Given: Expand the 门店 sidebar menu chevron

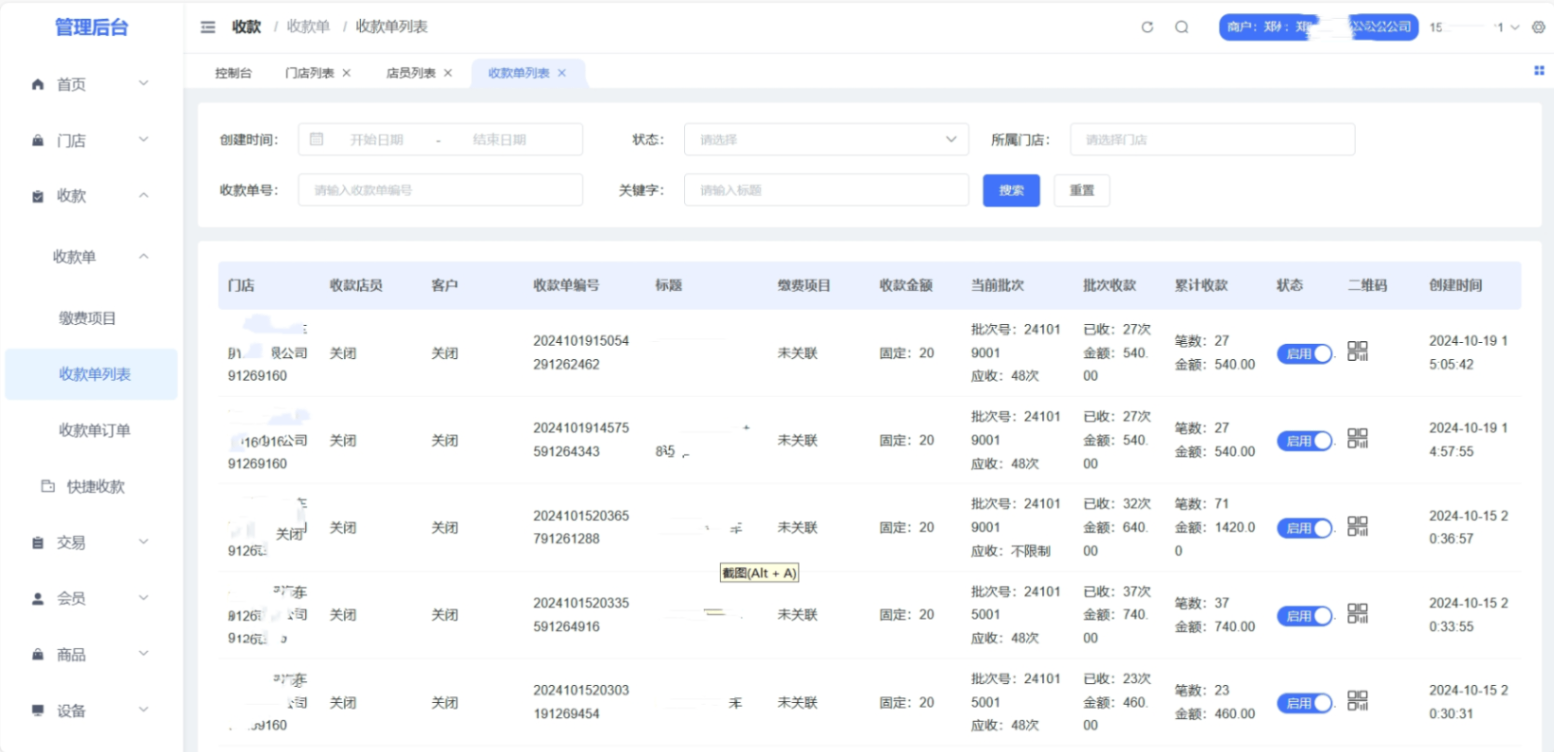Looking at the screenshot, I should tap(143, 140).
